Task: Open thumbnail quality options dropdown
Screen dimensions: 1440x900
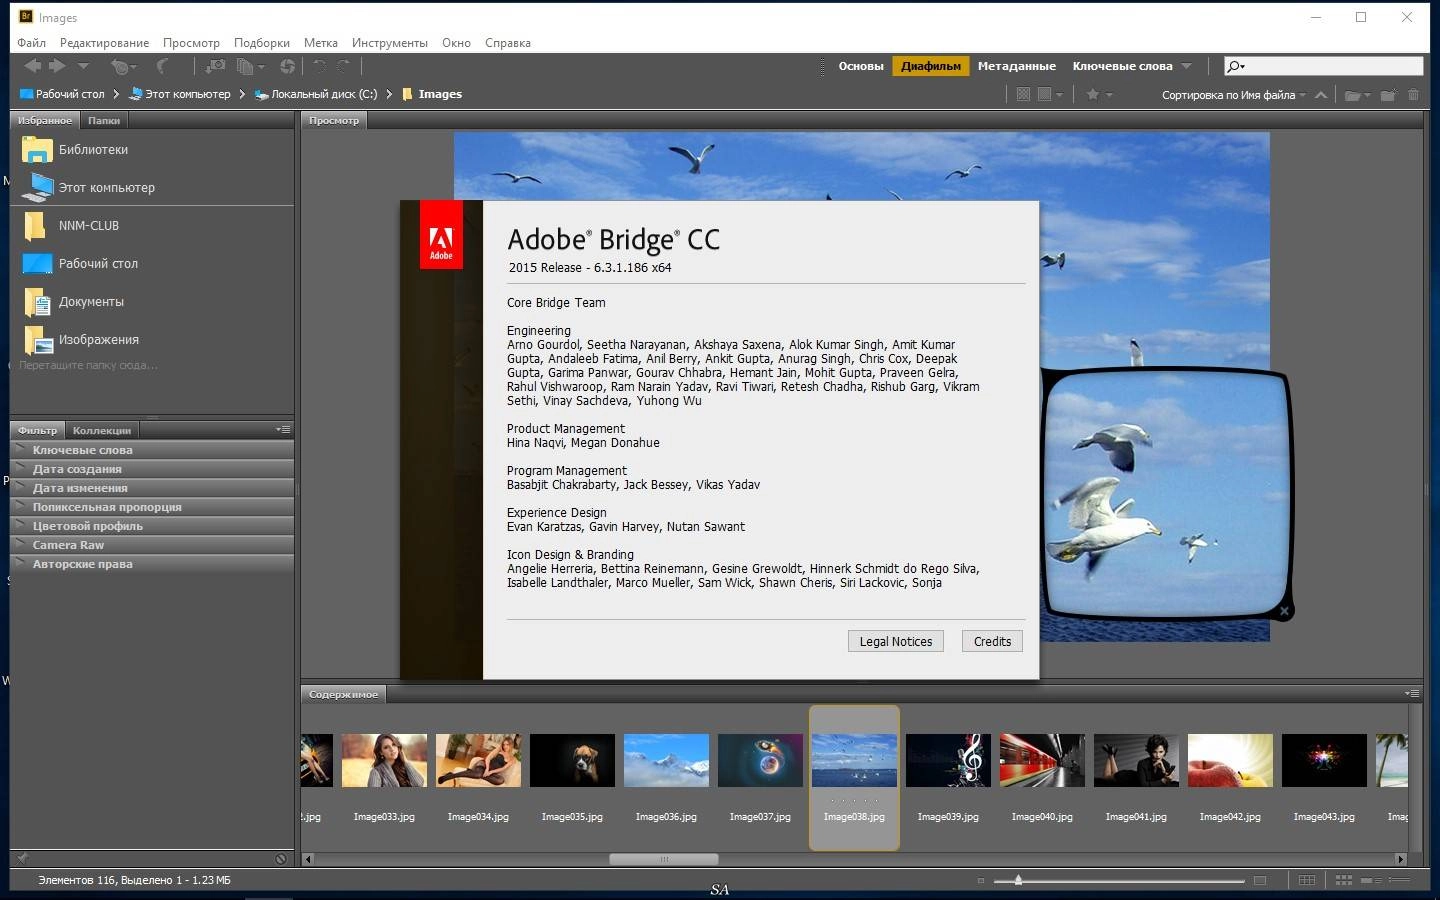Action: coord(1050,94)
